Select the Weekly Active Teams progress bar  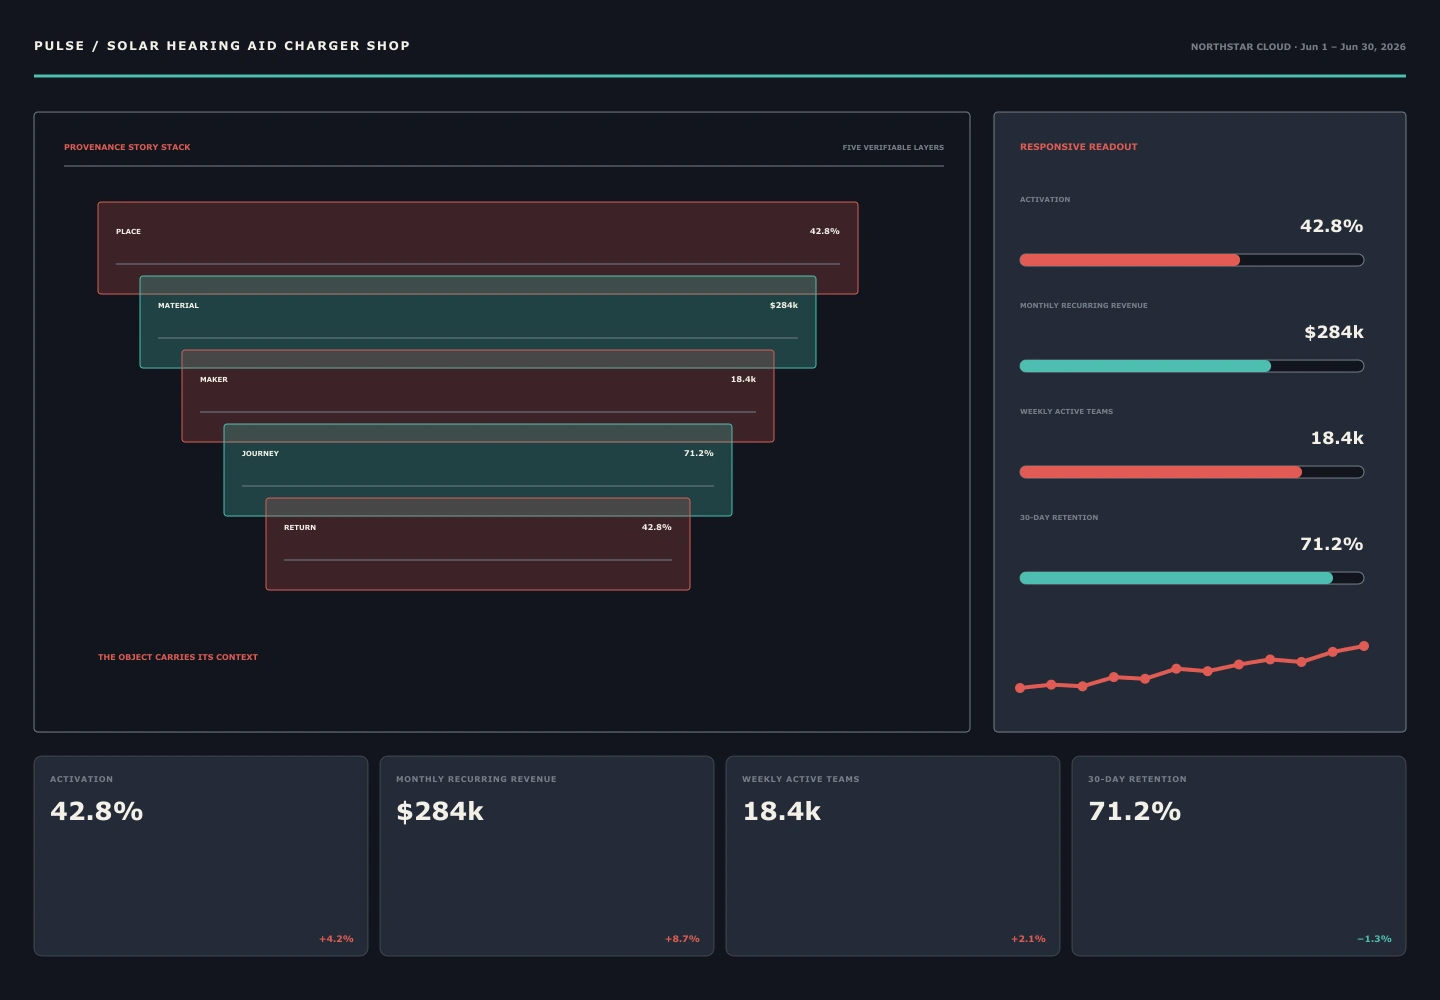coord(1192,472)
